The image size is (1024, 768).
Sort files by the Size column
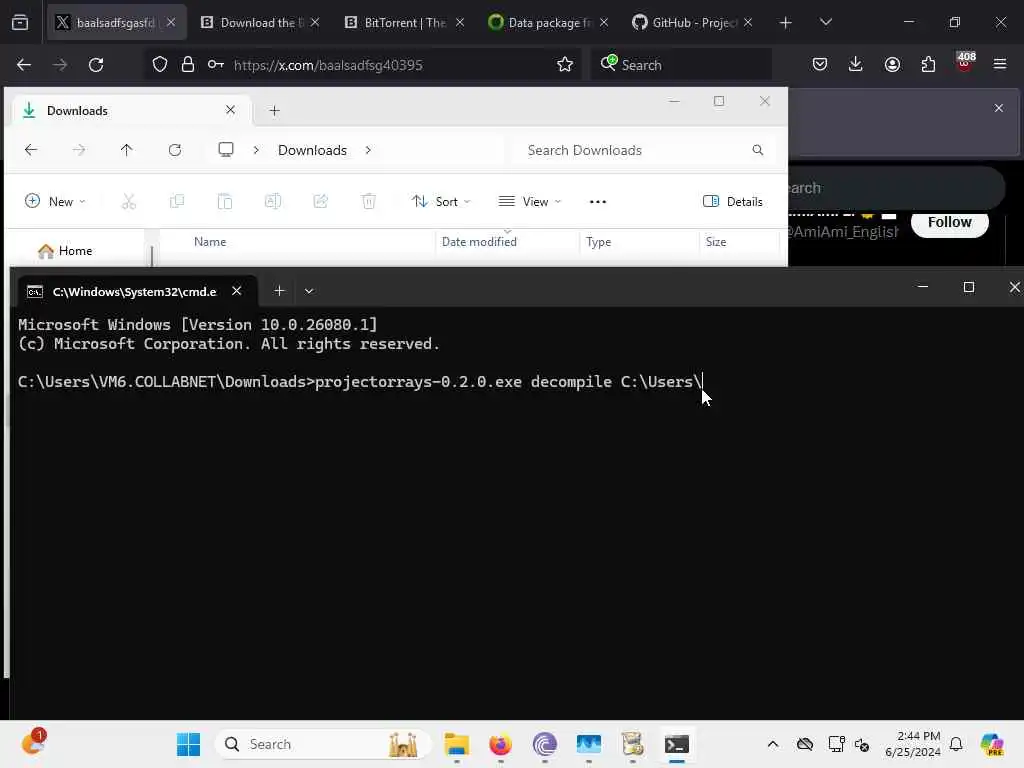point(716,242)
